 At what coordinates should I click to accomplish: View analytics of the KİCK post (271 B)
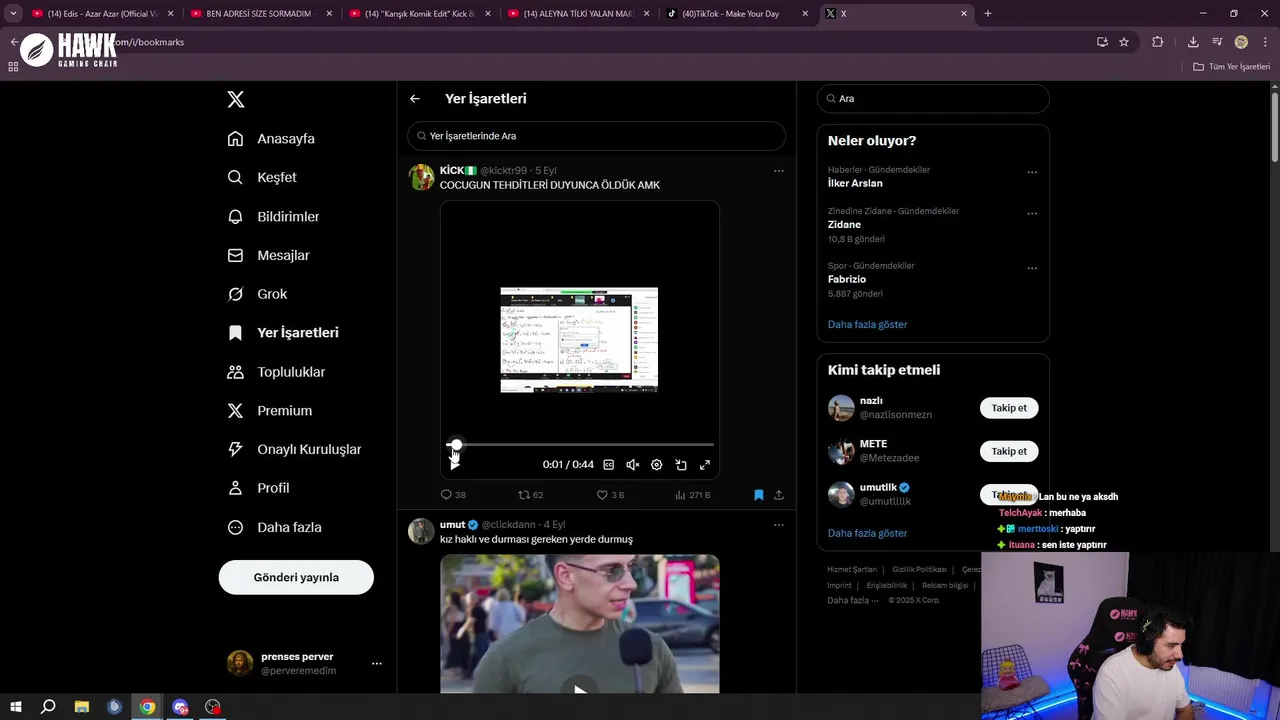pos(692,495)
